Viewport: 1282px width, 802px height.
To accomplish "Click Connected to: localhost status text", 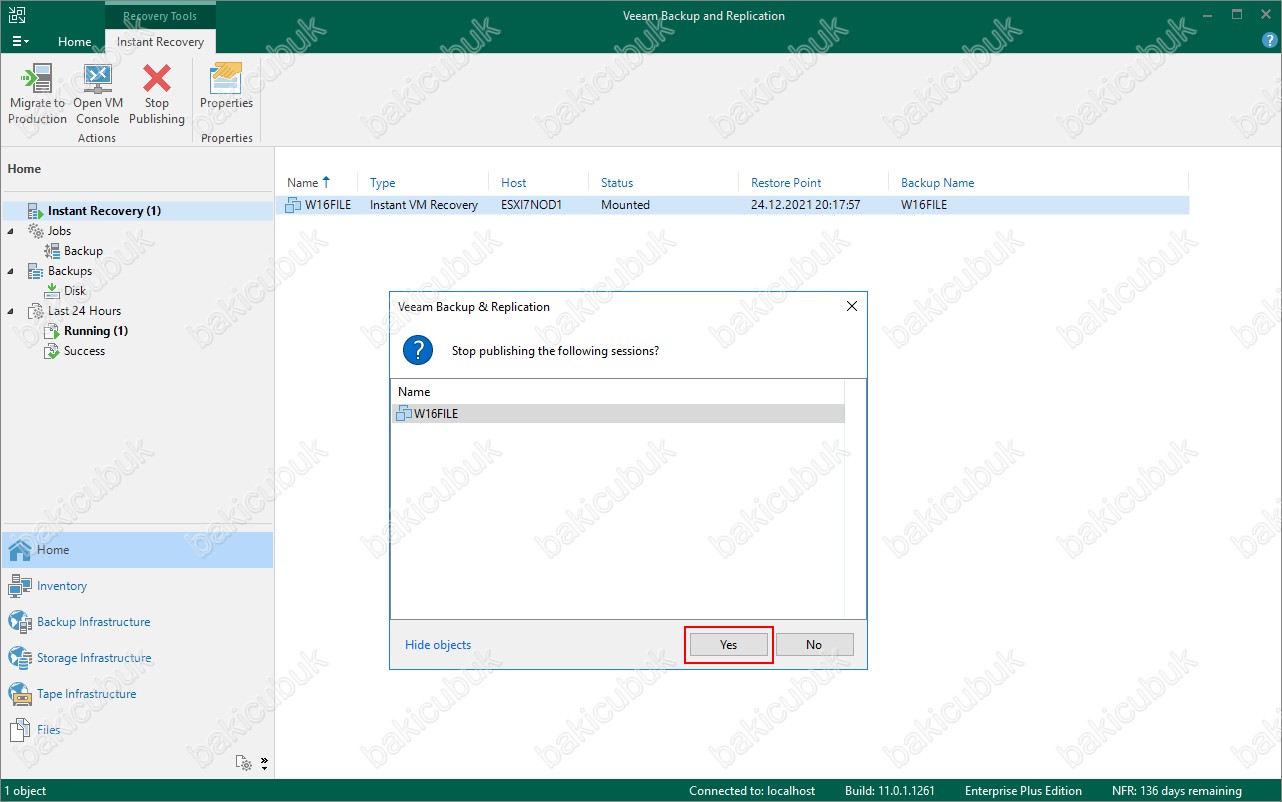I will (752, 791).
